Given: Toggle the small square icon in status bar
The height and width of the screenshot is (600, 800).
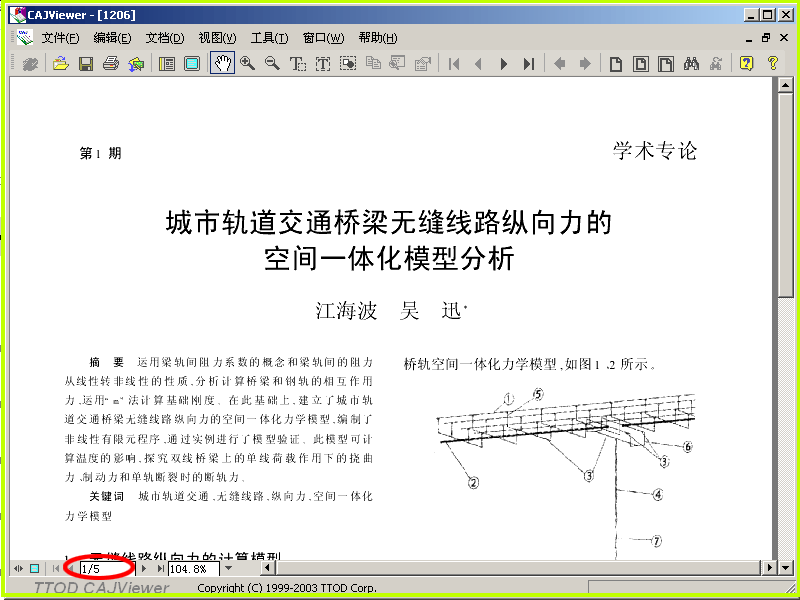Looking at the screenshot, I should click(x=34, y=568).
